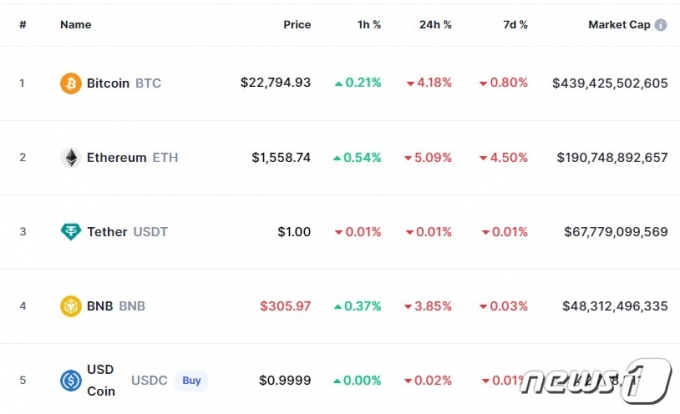Click the USD Coin logo icon
The width and height of the screenshot is (680, 414).
point(71,381)
